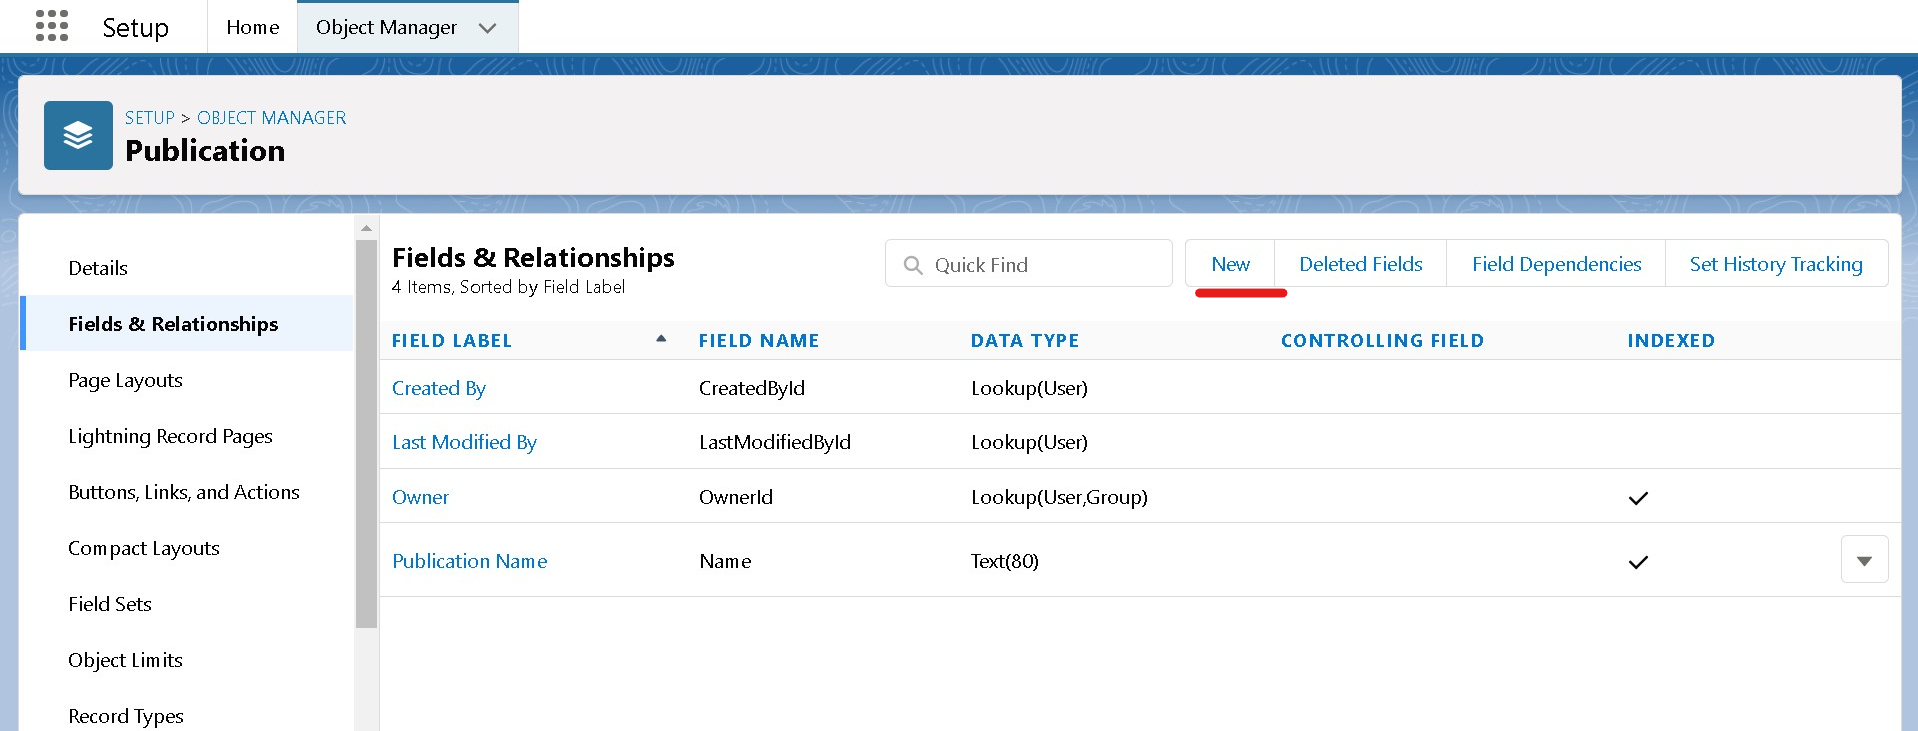This screenshot has width=1918, height=731.
Task: Click the sidebar scroll up arrow
Action: [x=366, y=228]
